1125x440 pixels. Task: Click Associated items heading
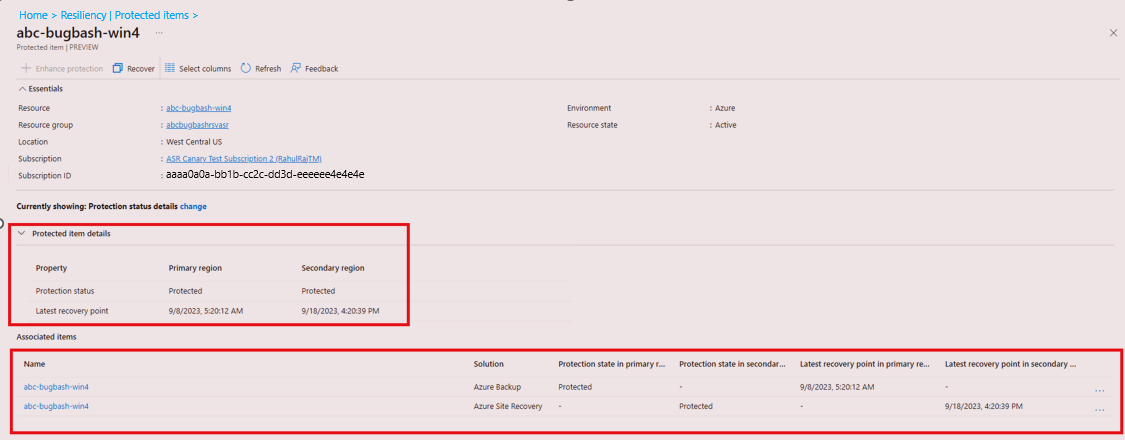(47, 336)
